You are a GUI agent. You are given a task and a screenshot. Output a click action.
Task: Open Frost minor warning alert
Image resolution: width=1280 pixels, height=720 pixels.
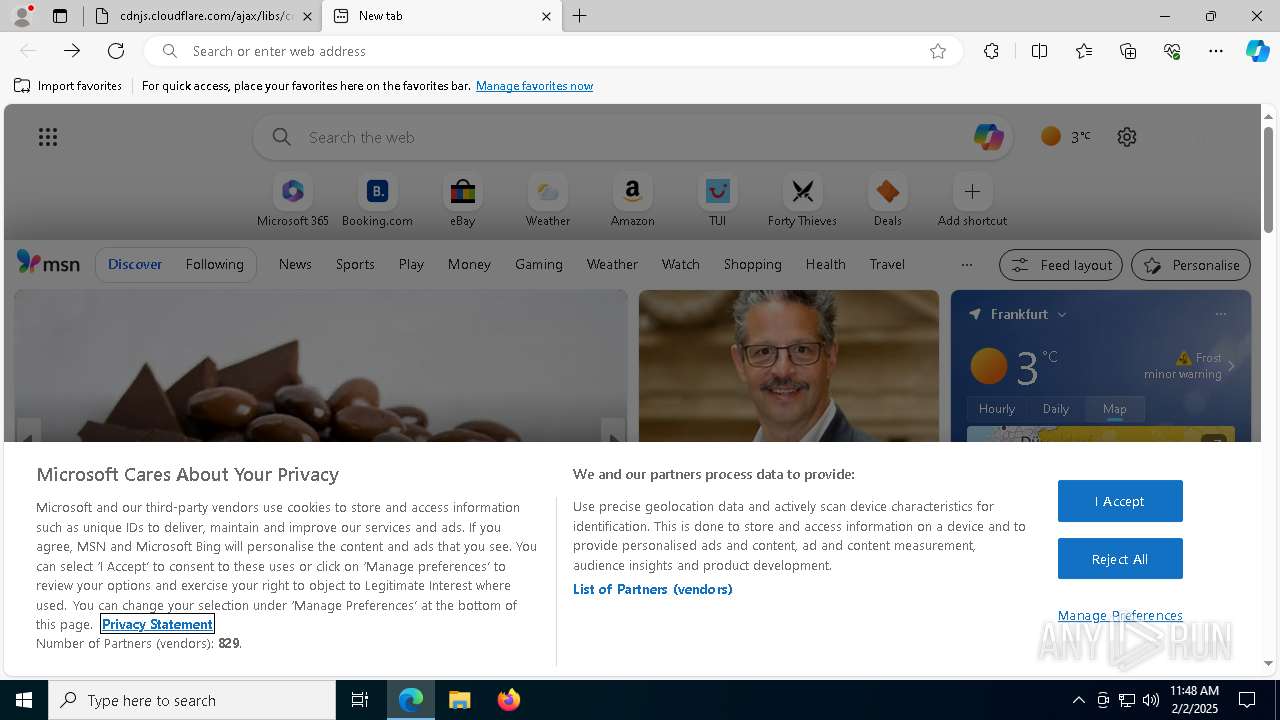(x=1190, y=366)
